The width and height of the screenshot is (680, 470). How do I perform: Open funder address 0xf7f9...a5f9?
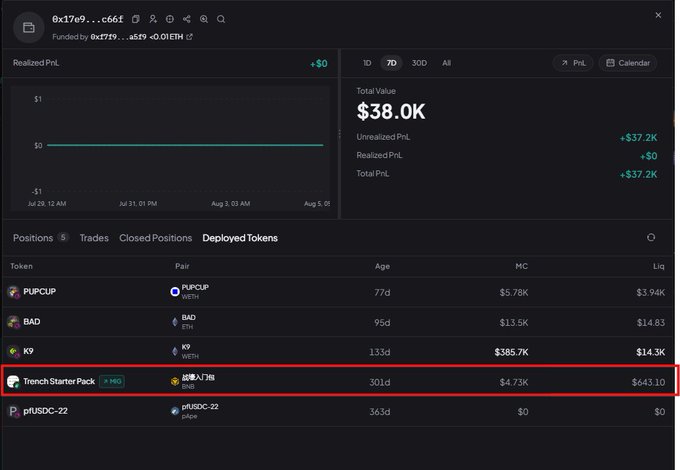tap(118, 37)
